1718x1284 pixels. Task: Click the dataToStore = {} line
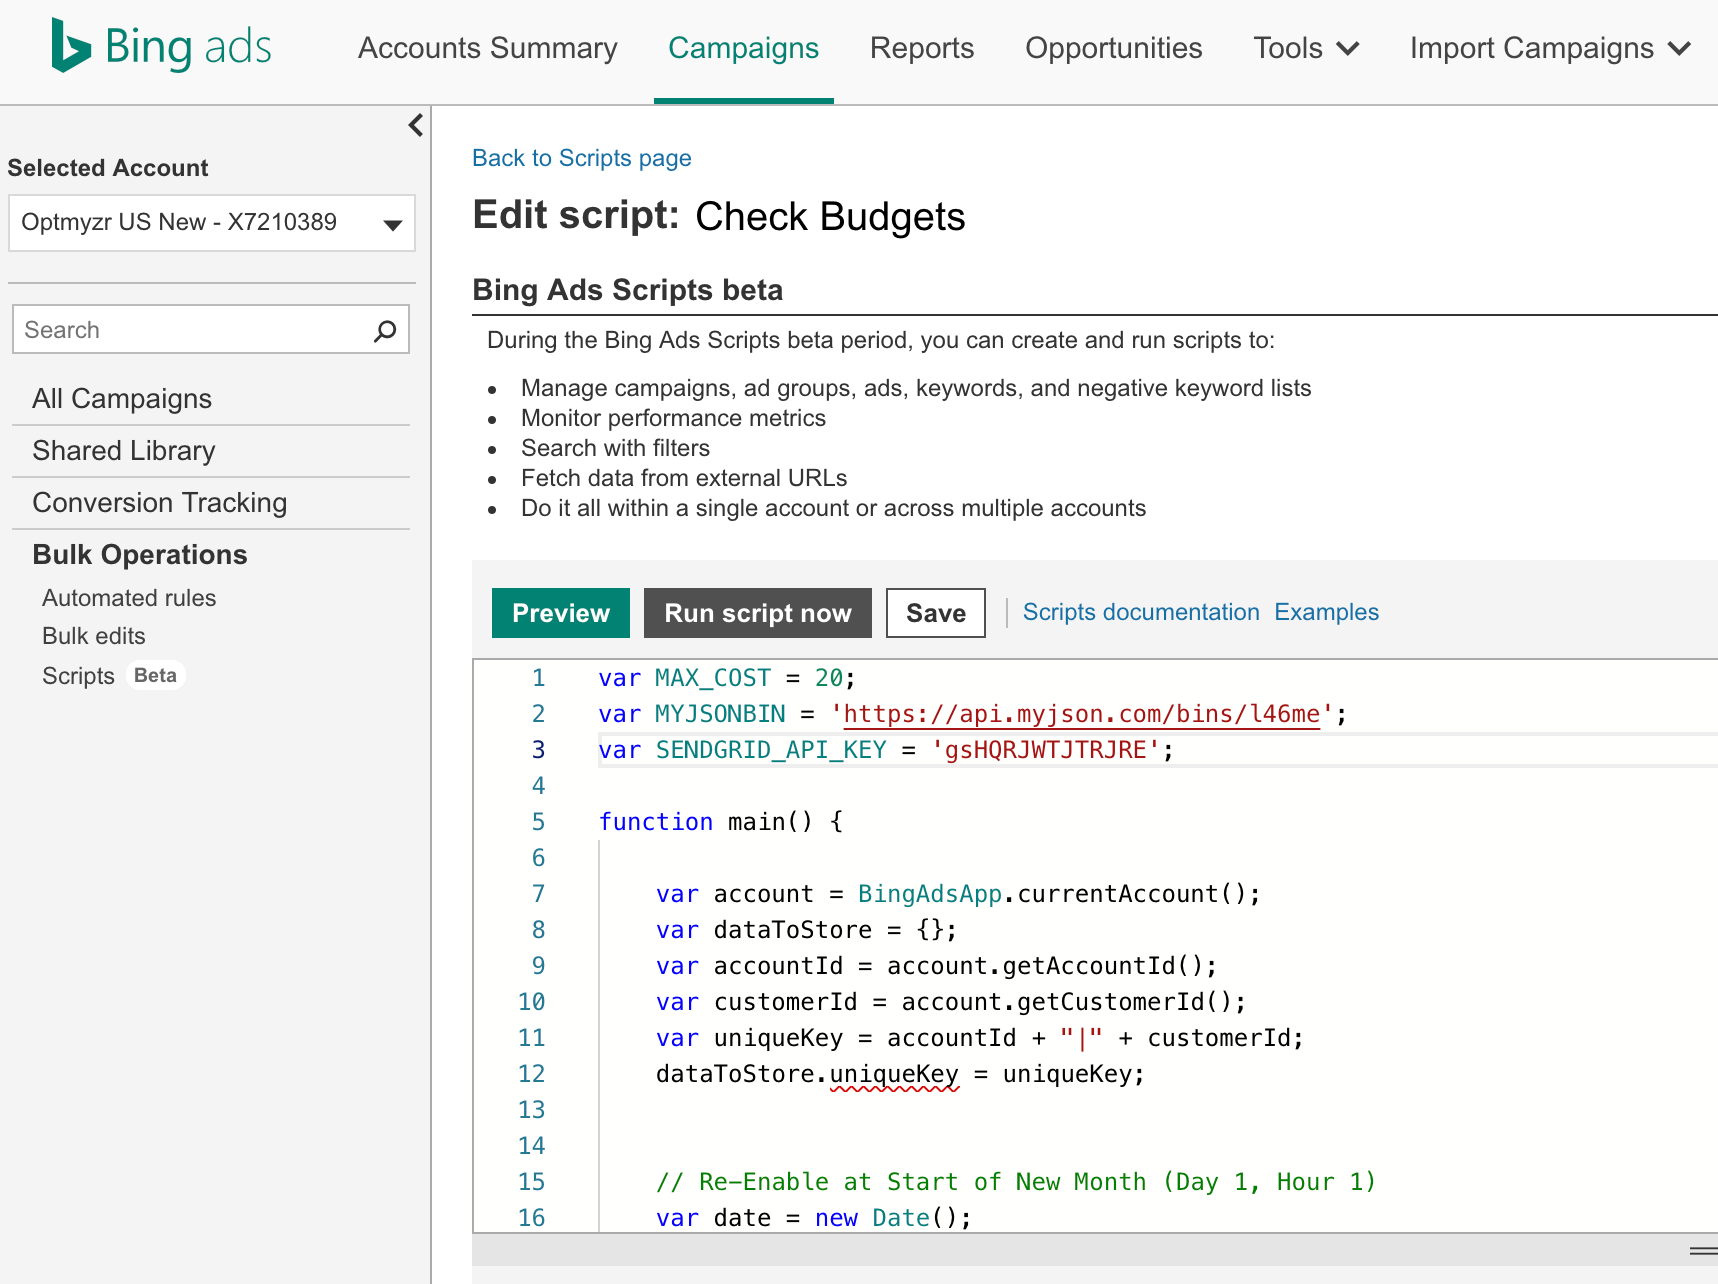pyautogui.click(x=806, y=930)
